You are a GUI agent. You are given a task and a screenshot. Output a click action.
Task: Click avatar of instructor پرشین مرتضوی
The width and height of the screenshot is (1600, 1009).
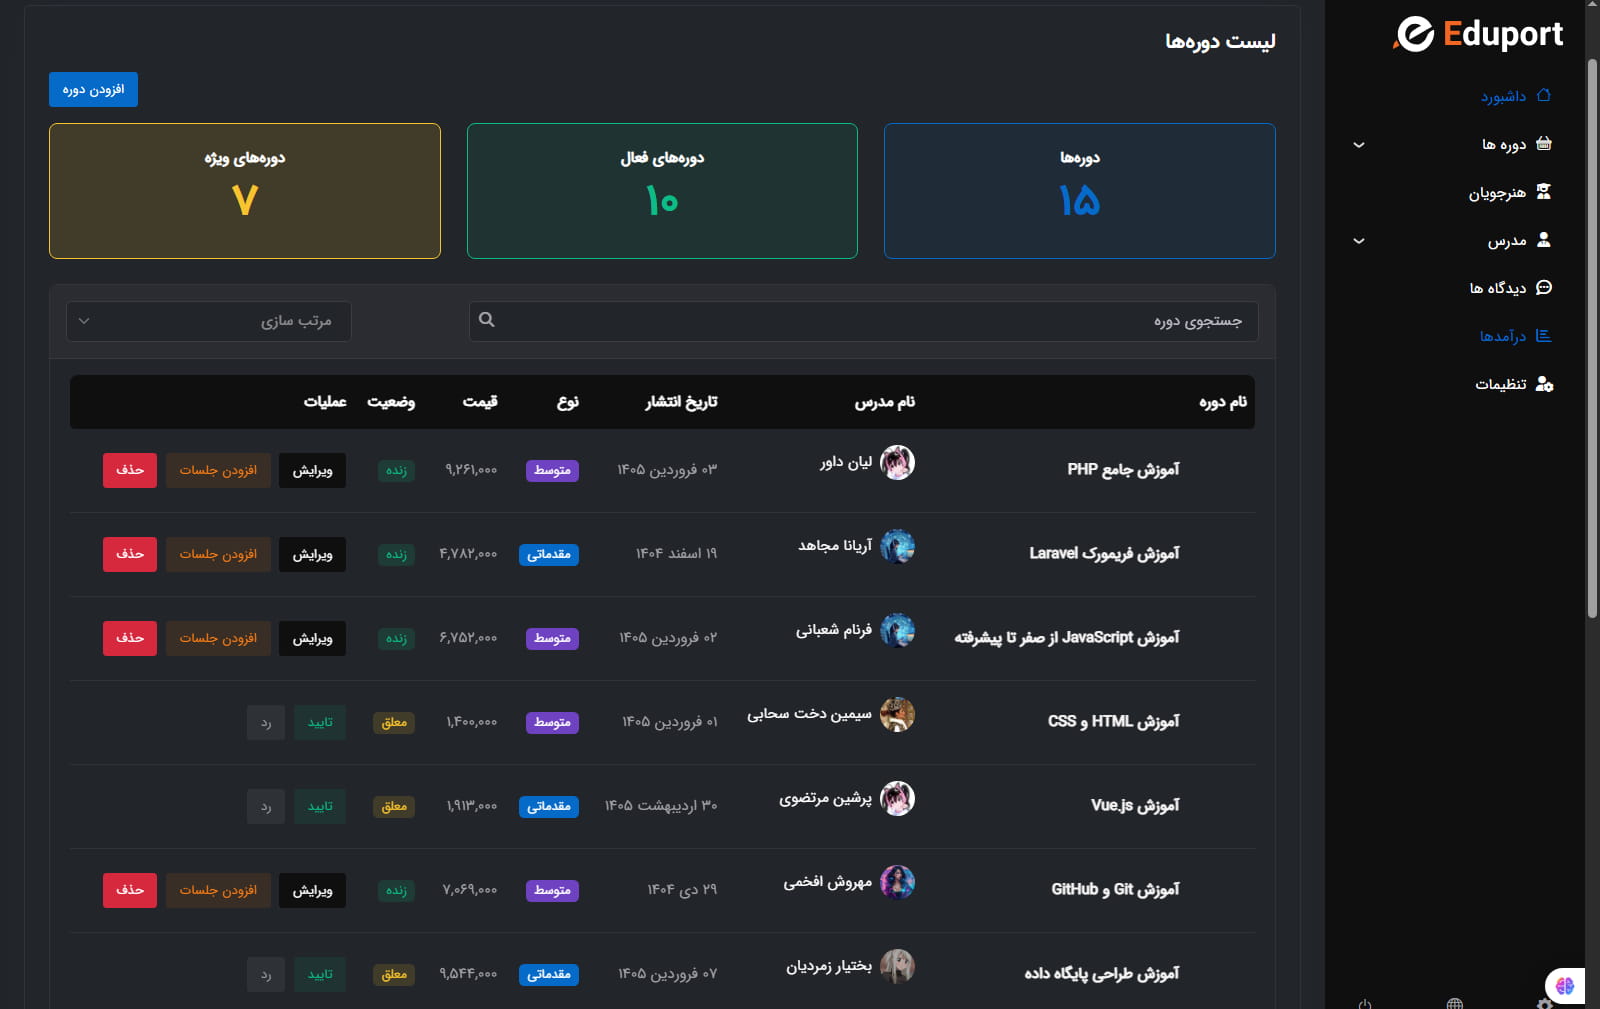pos(897,798)
